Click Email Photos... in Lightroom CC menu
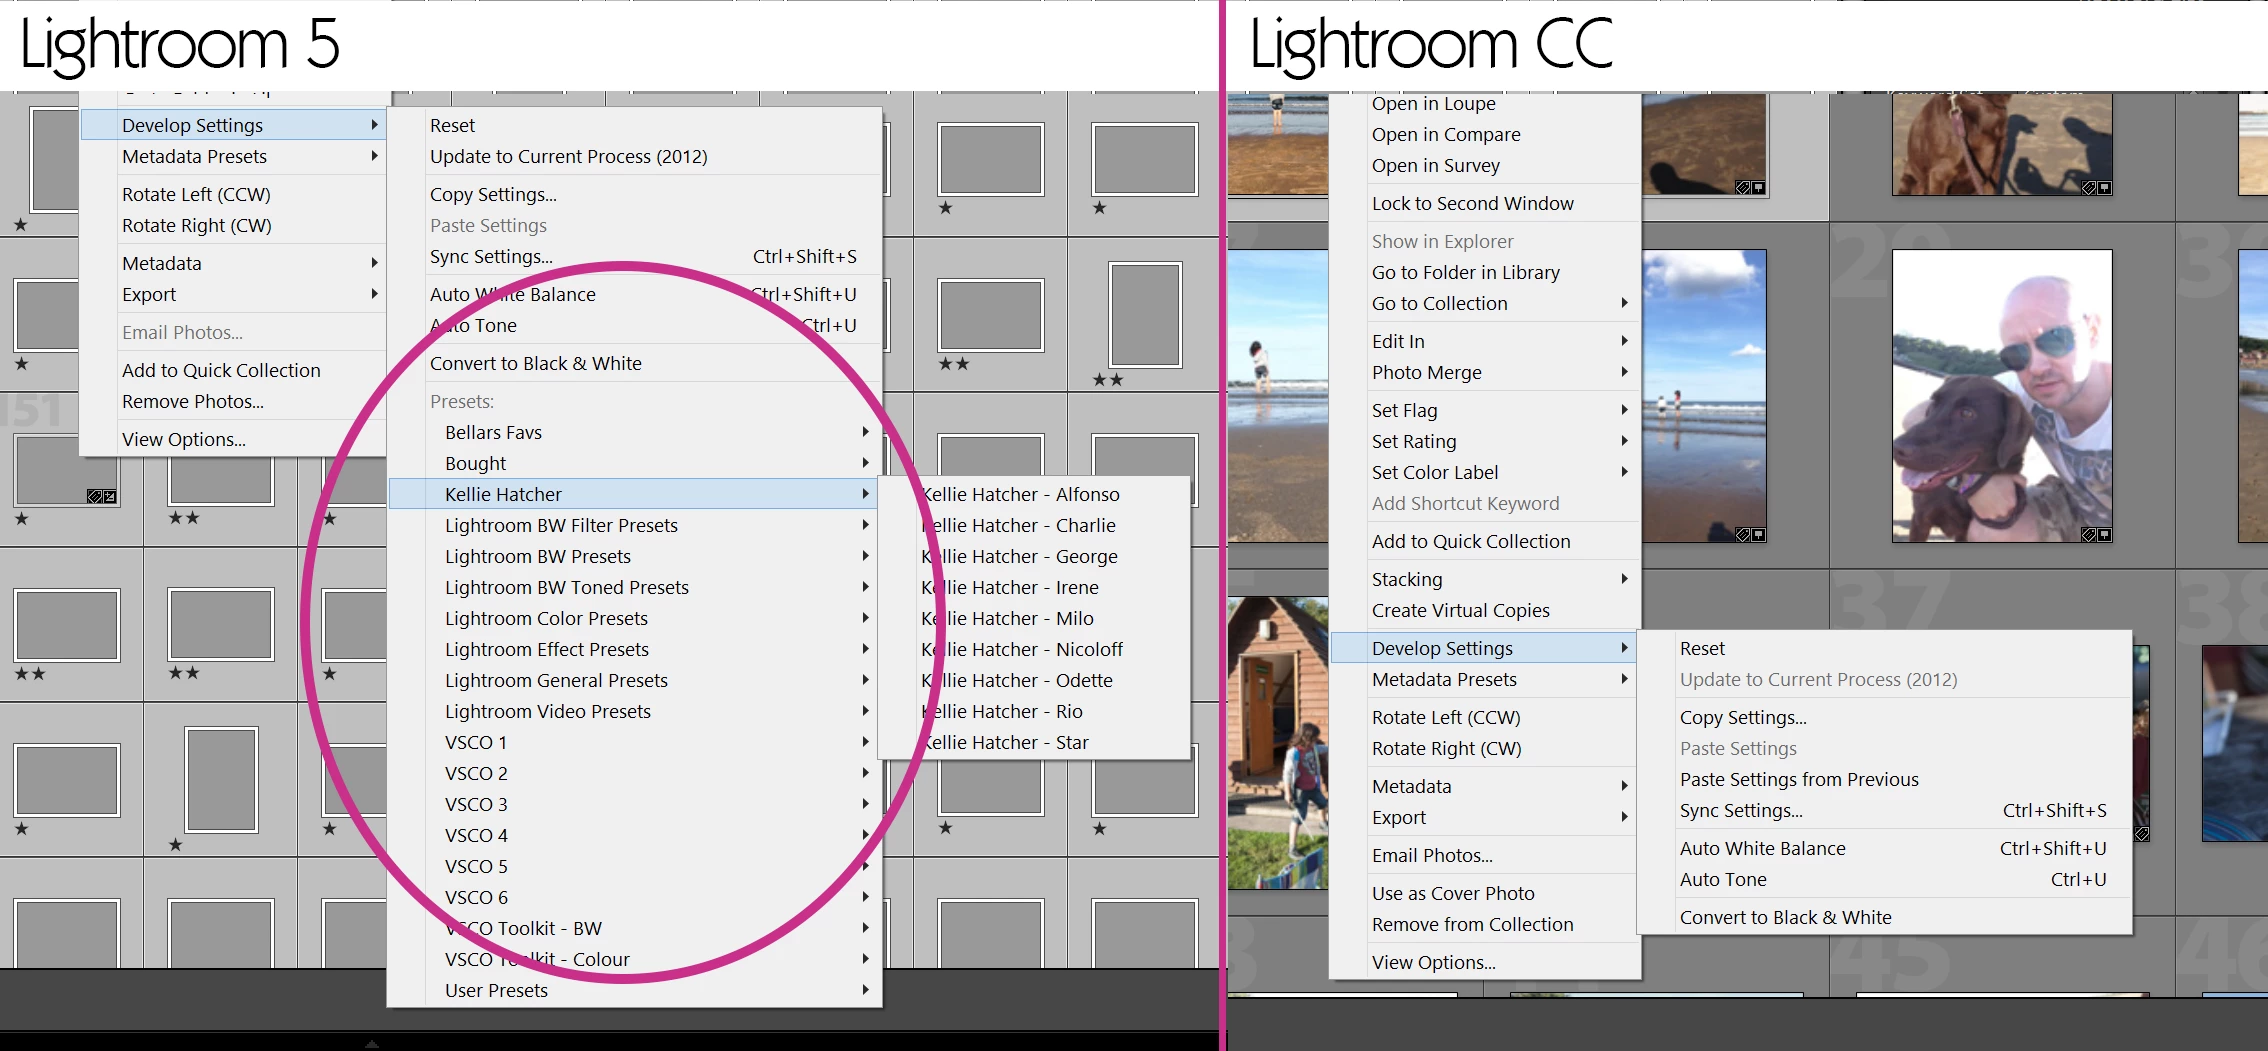 coord(1485,855)
